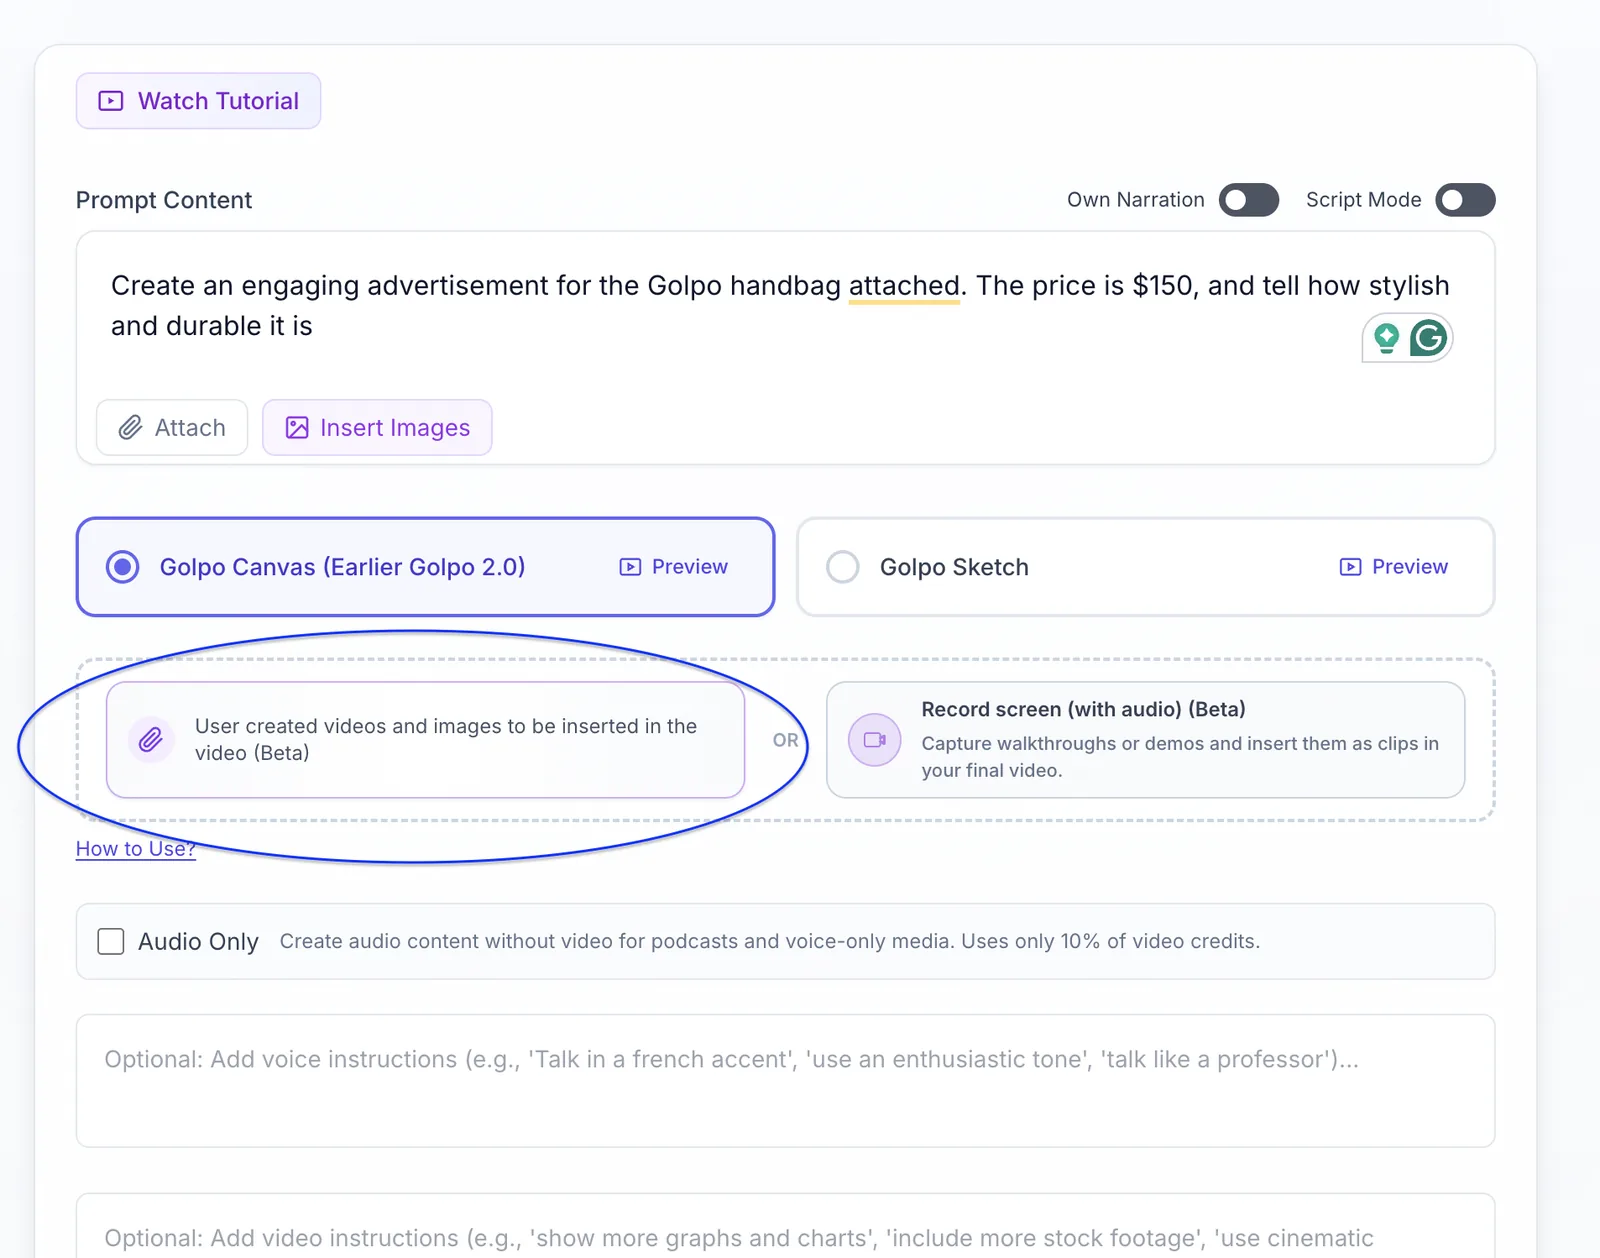Open the How to Use? link
Screen dimensions: 1600x1258
136,849
